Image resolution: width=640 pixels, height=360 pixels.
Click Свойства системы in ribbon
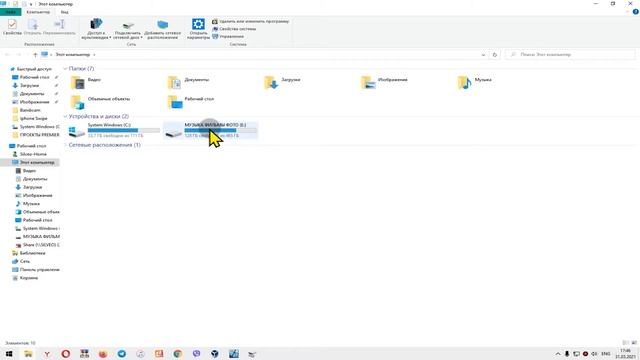(x=234, y=29)
